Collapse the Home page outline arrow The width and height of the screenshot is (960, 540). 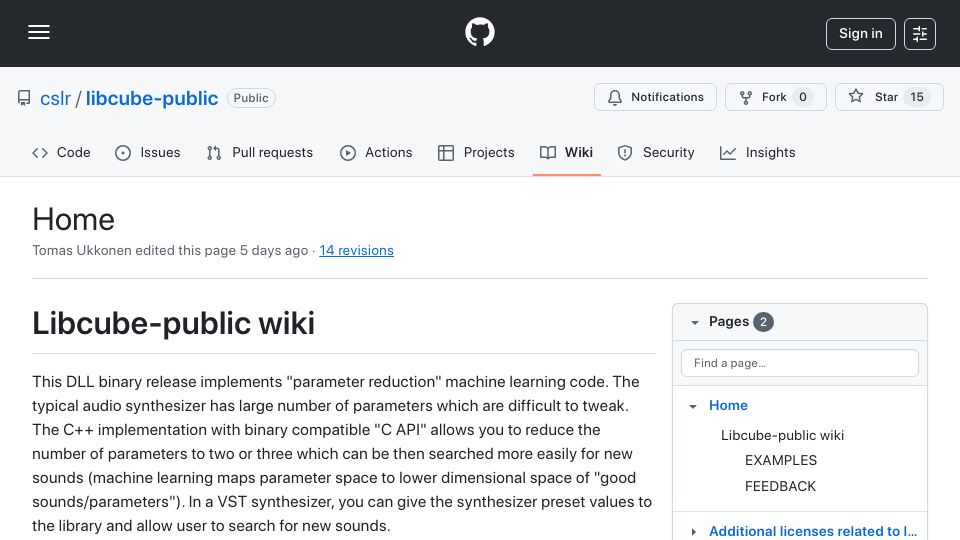coord(692,406)
